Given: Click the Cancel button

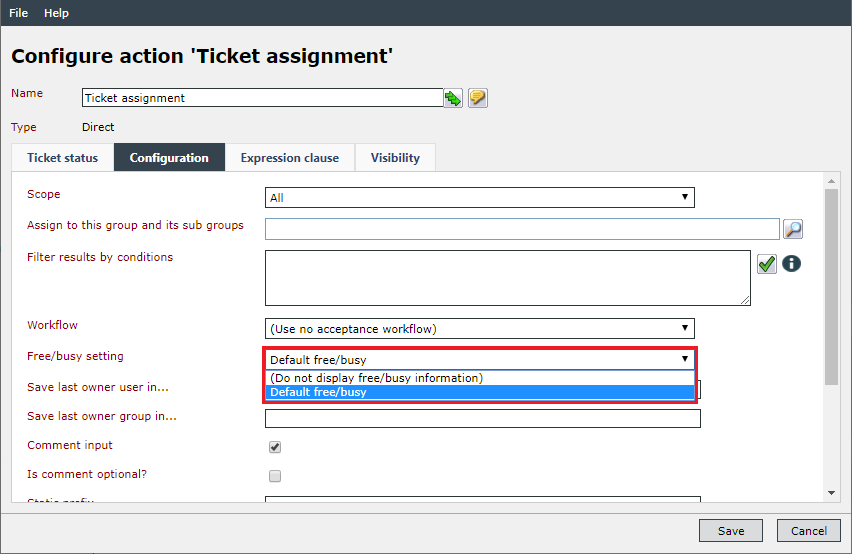Looking at the screenshot, I should 809,531.
